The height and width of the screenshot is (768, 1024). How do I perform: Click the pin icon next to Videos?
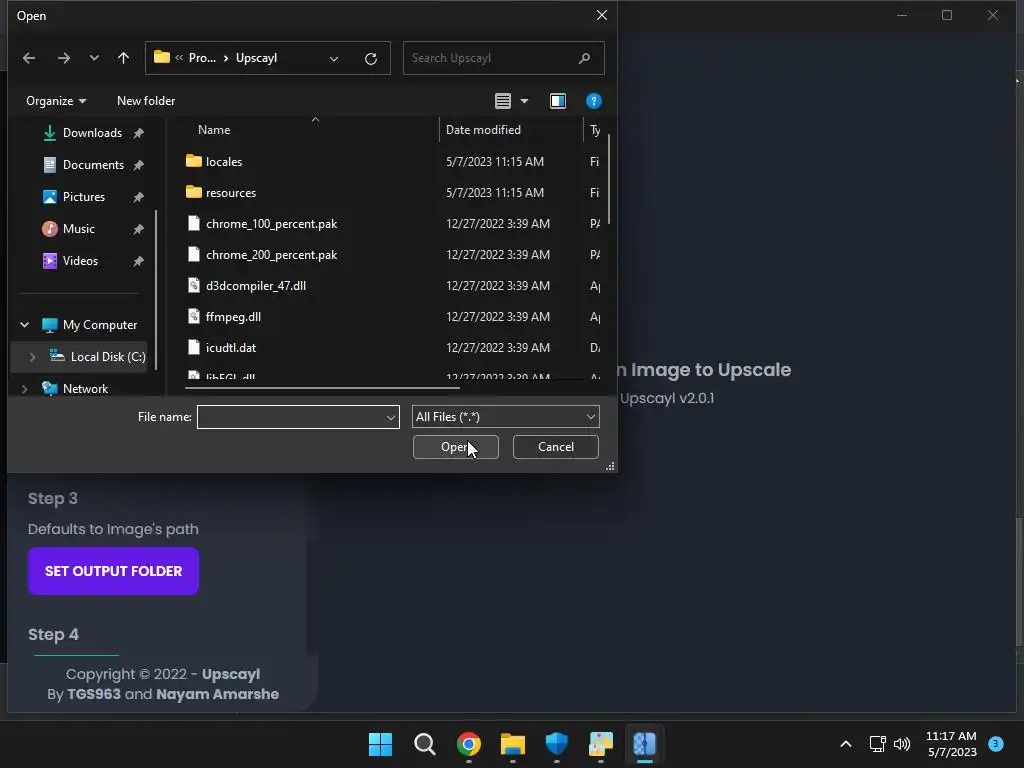(138, 261)
